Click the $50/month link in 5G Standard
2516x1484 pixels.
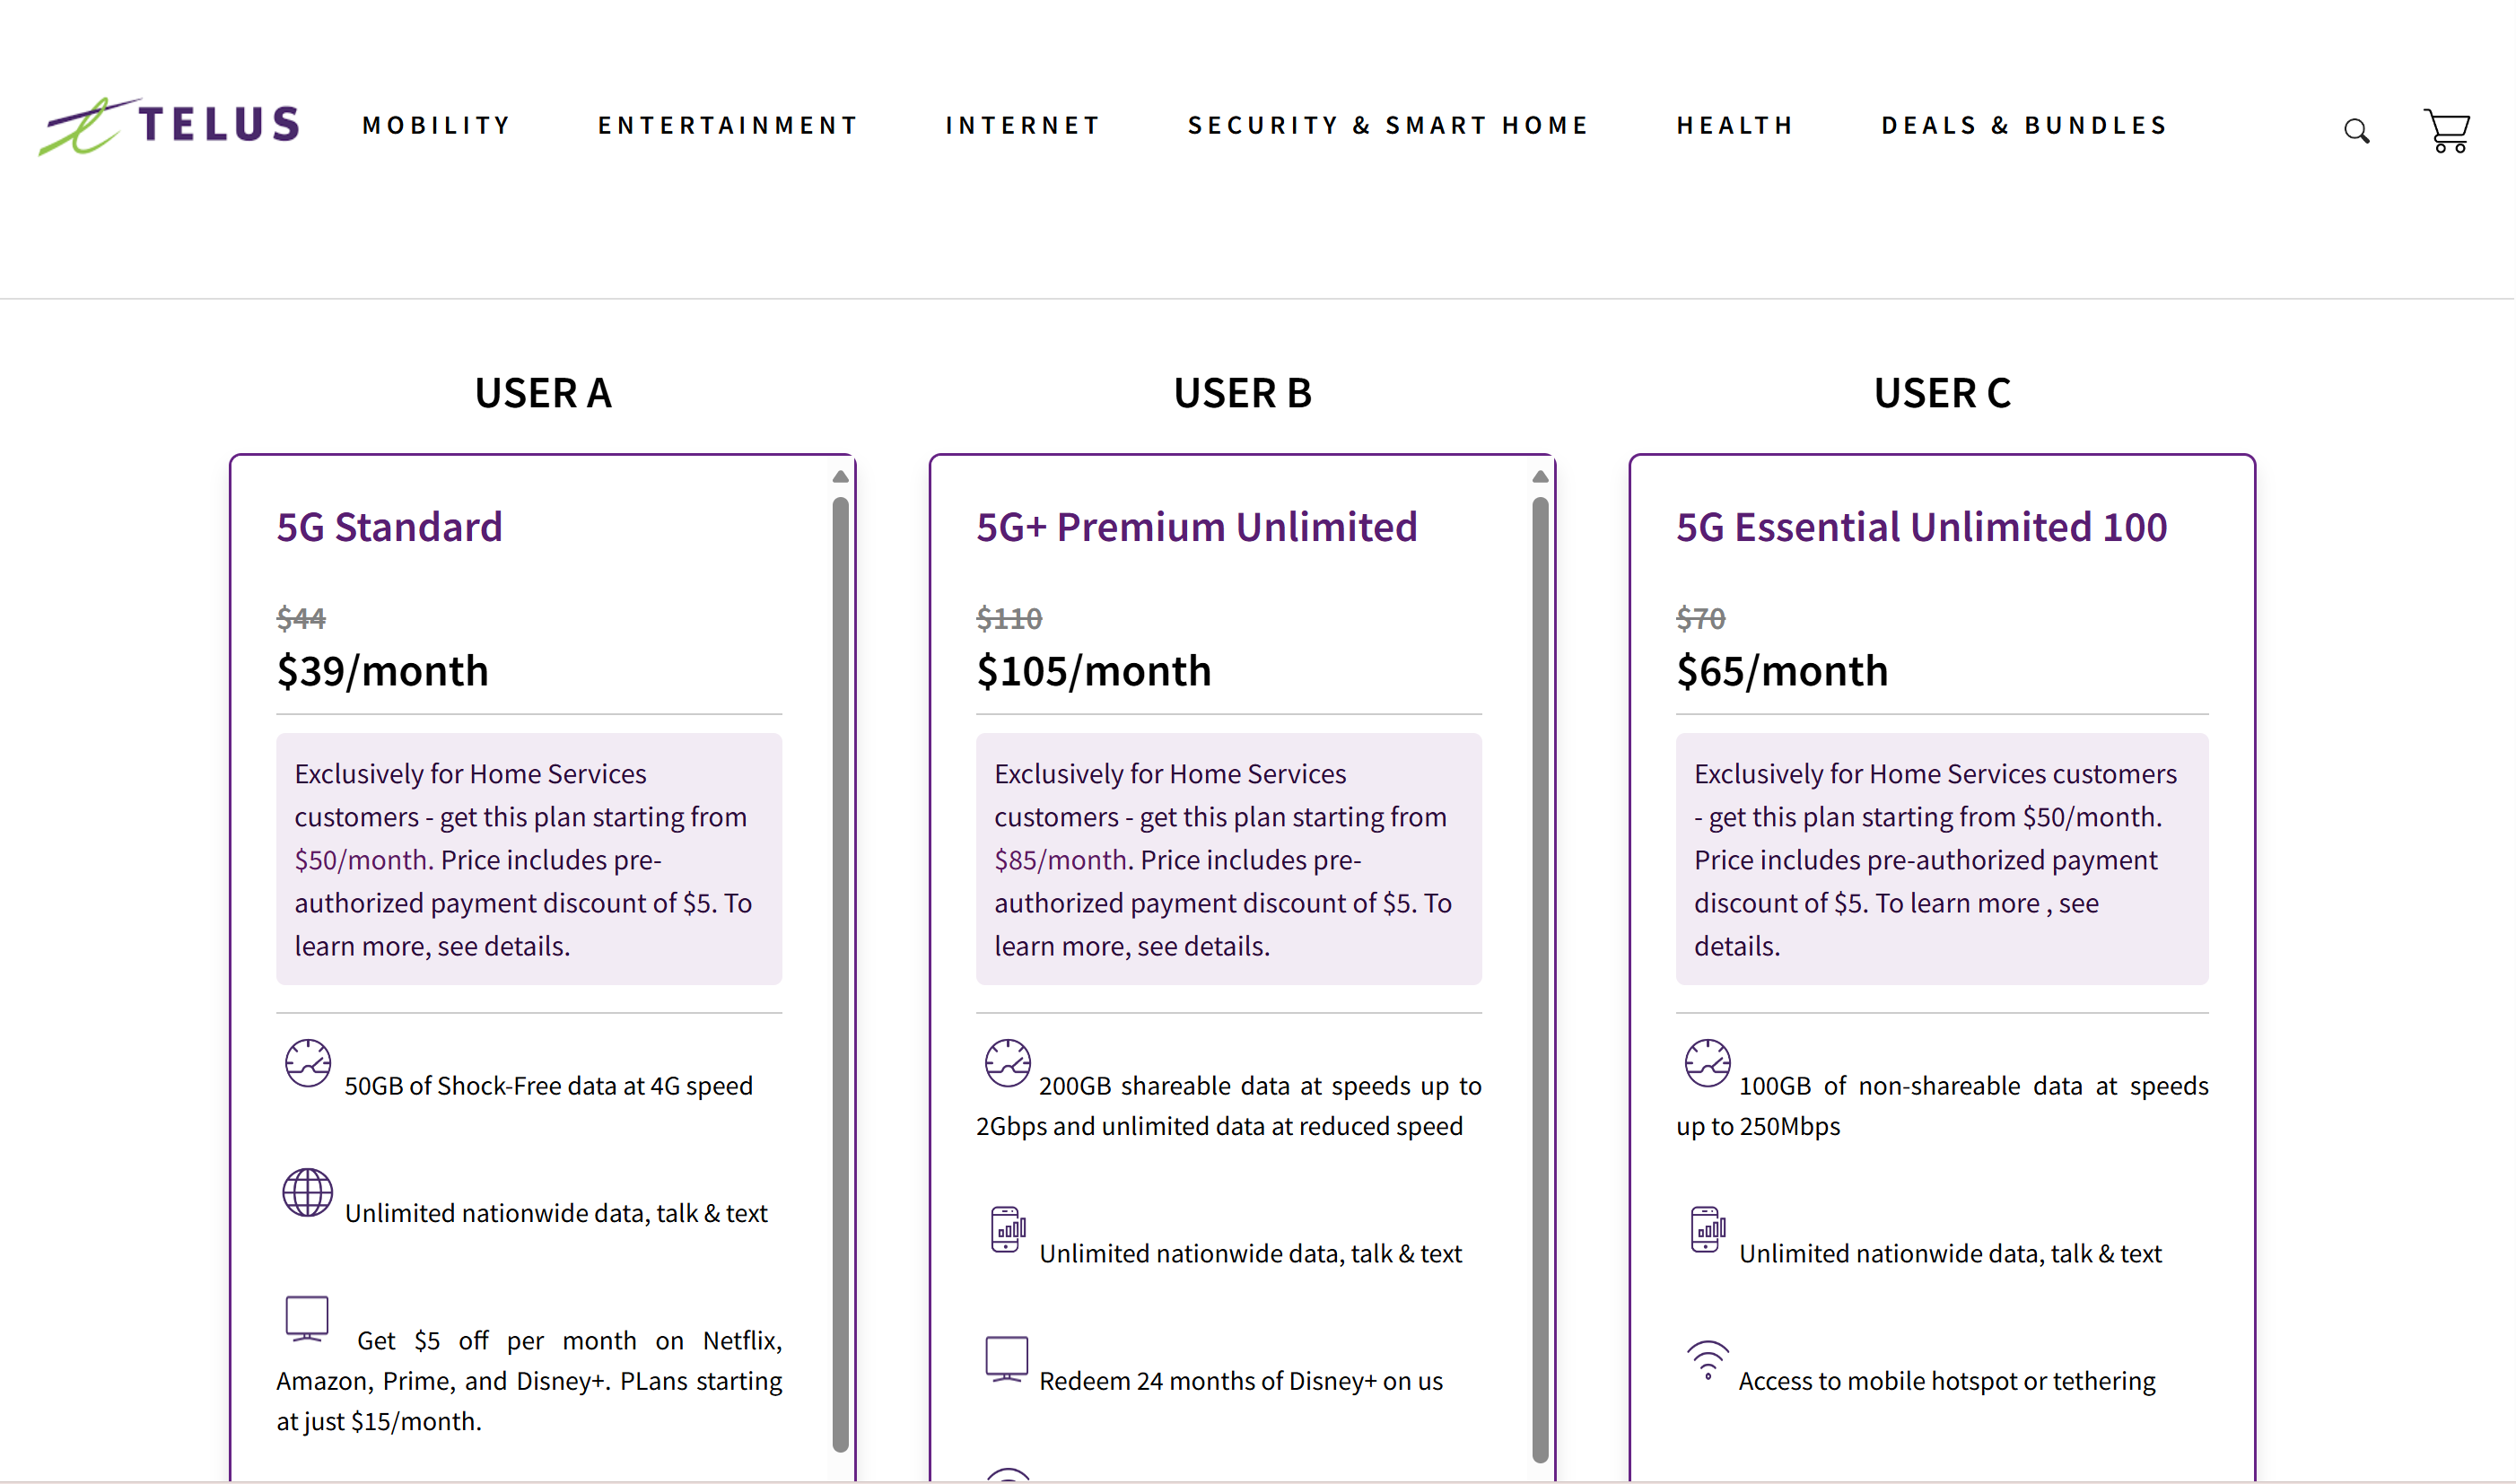pyautogui.click(x=362, y=860)
